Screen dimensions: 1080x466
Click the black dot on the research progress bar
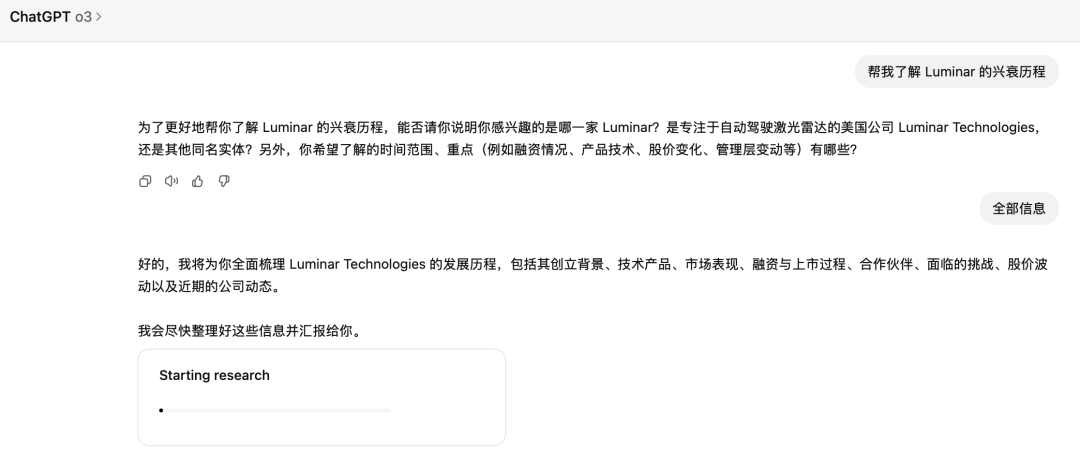[x=161, y=410]
